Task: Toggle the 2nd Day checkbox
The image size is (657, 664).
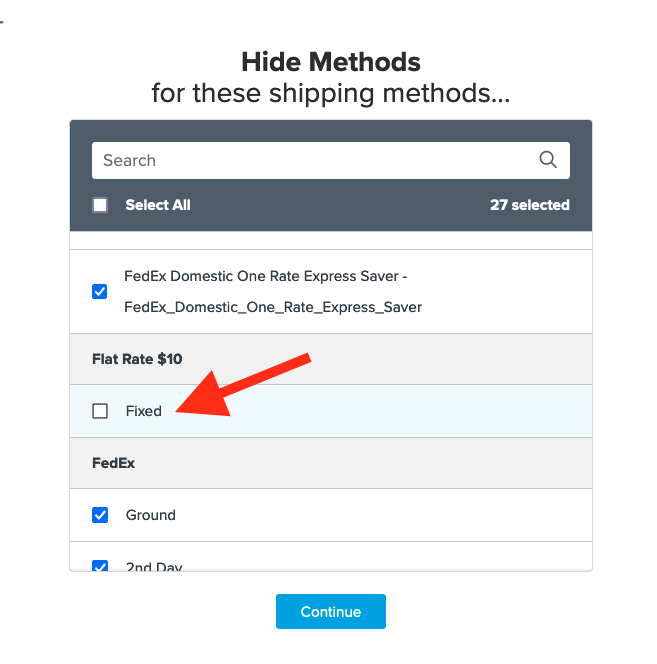Action: [x=100, y=566]
